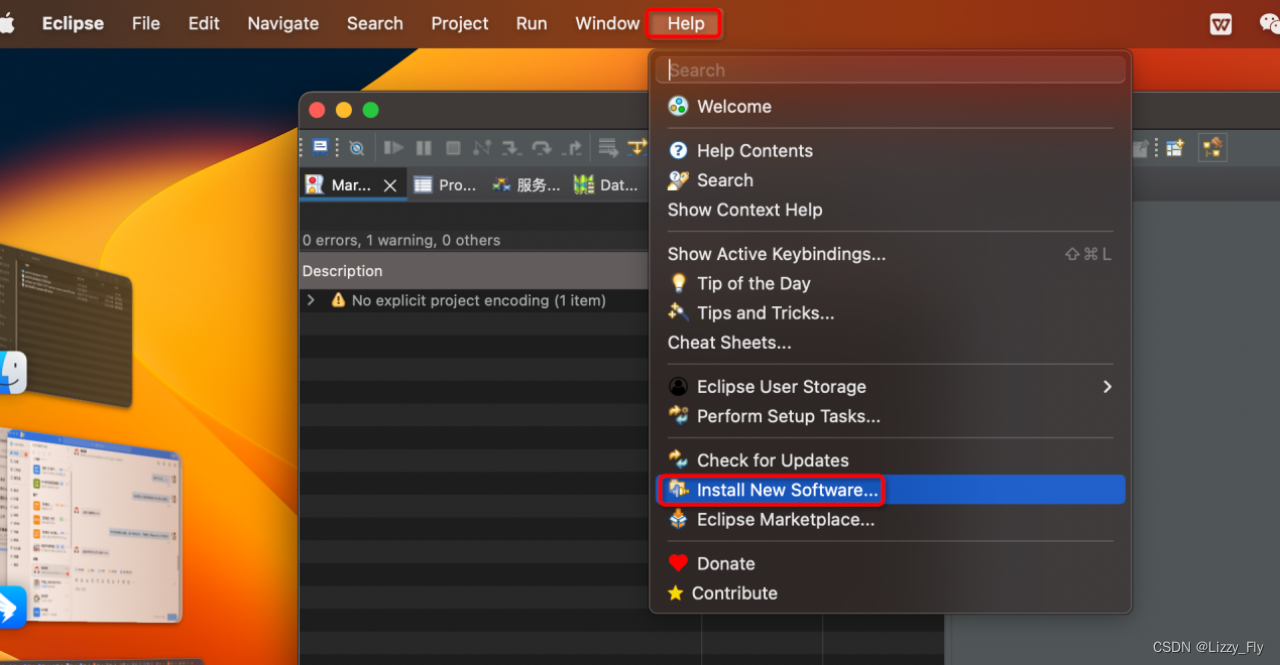Image resolution: width=1280 pixels, height=665 pixels.
Task: Close the Markers tab with X
Action: click(390, 185)
